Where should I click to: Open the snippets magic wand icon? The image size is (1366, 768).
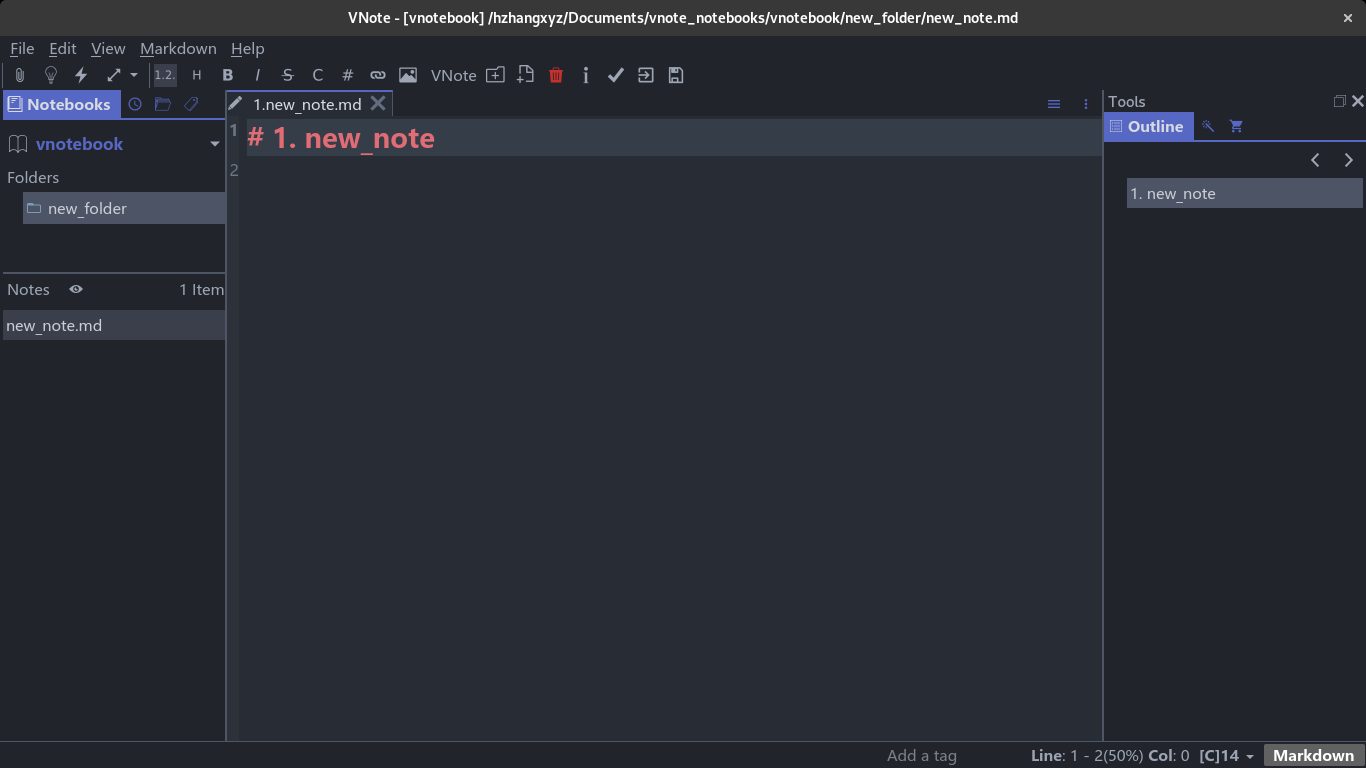(1209, 126)
